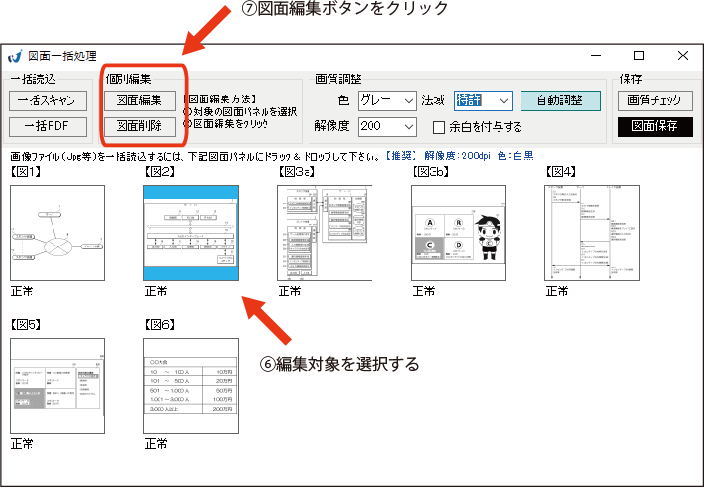Select the 図3a drawing thumbnail
704x488 pixels.
click(x=324, y=233)
